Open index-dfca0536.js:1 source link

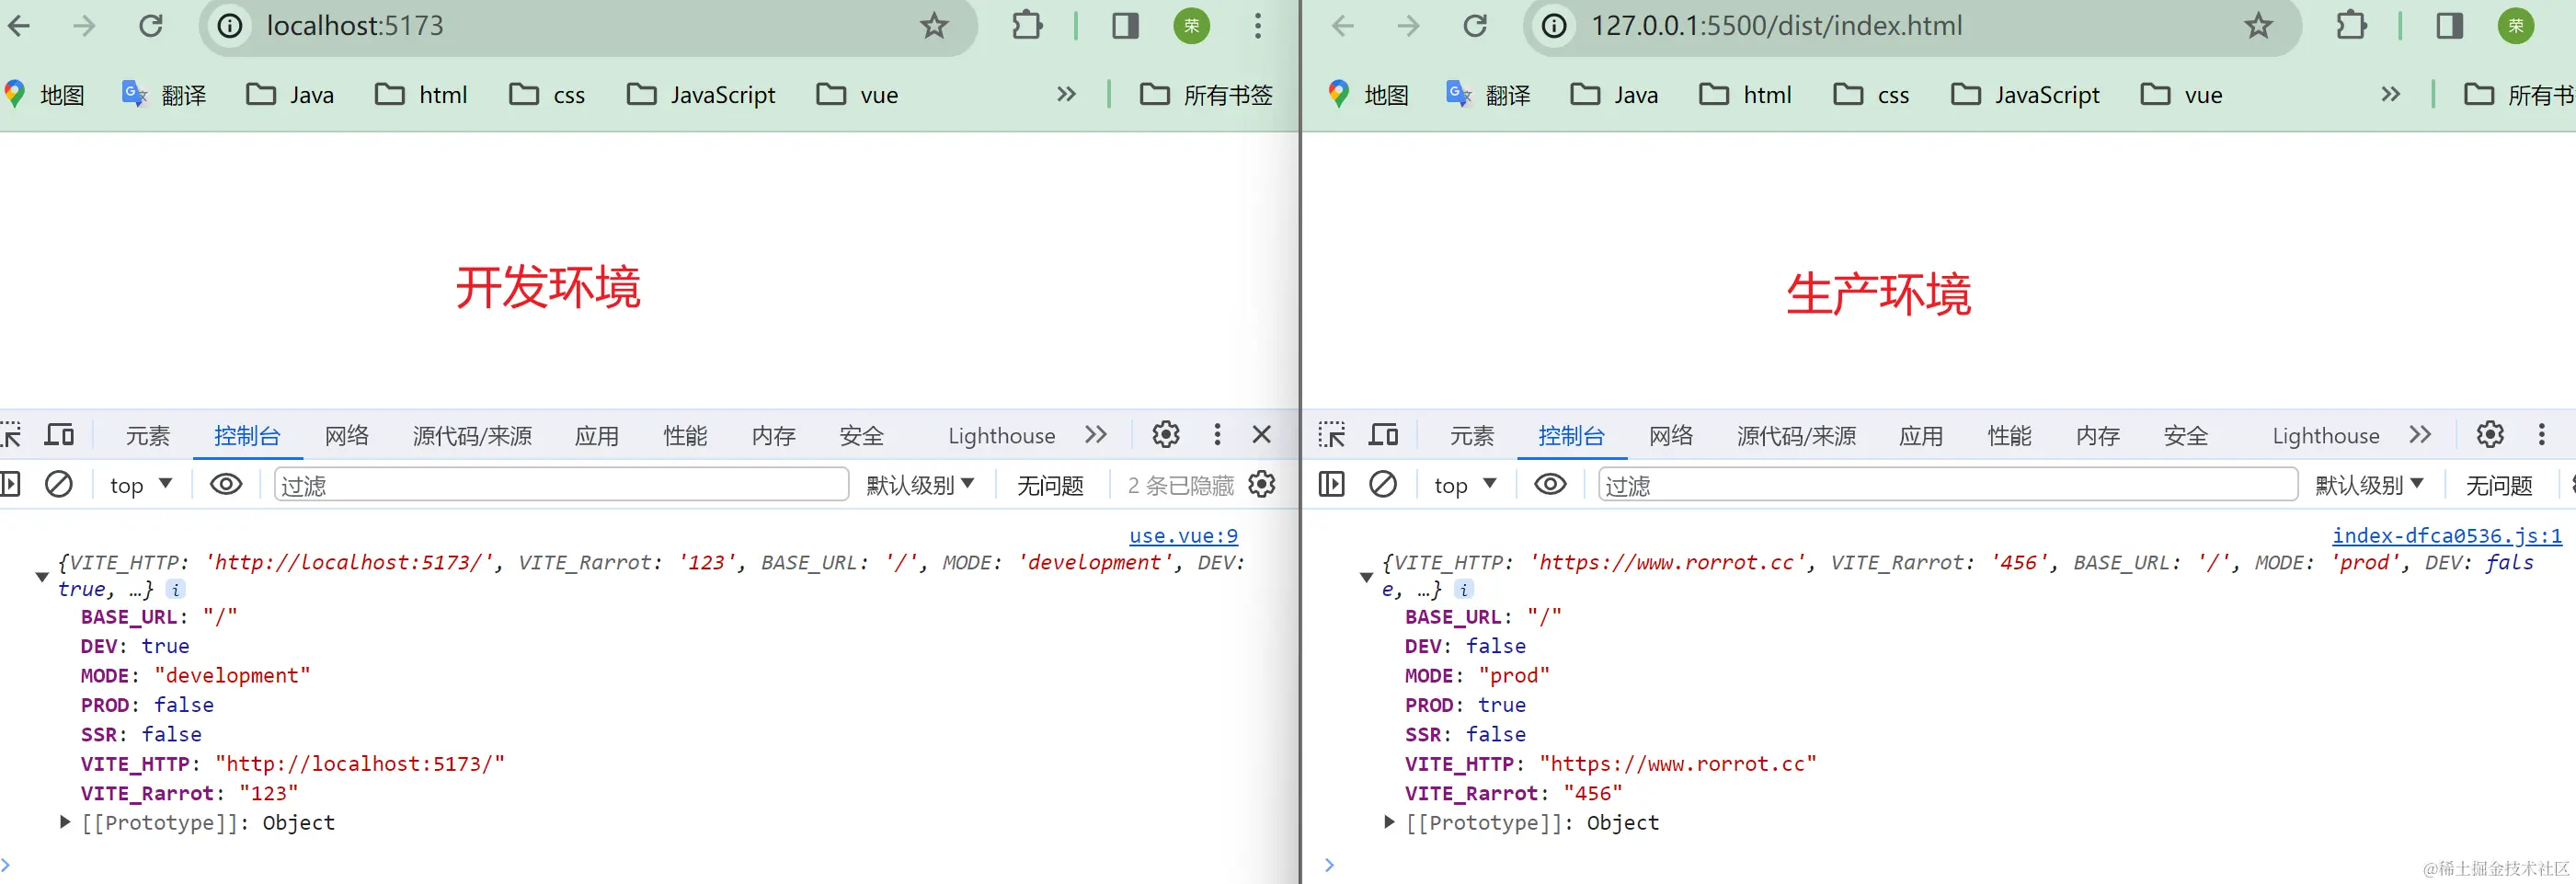pyautogui.click(x=2447, y=536)
